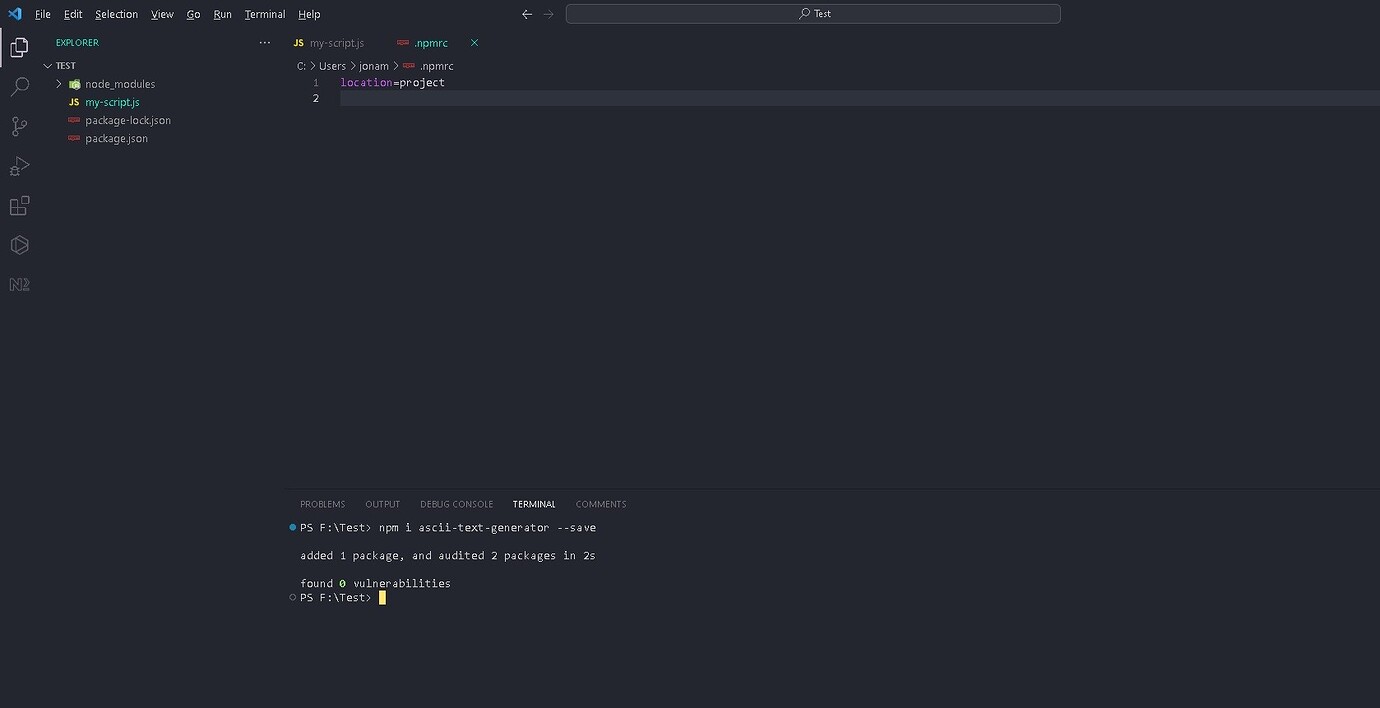Click the forward navigation arrow
The width and height of the screenshot is (1380, 708).
(547, 14)
